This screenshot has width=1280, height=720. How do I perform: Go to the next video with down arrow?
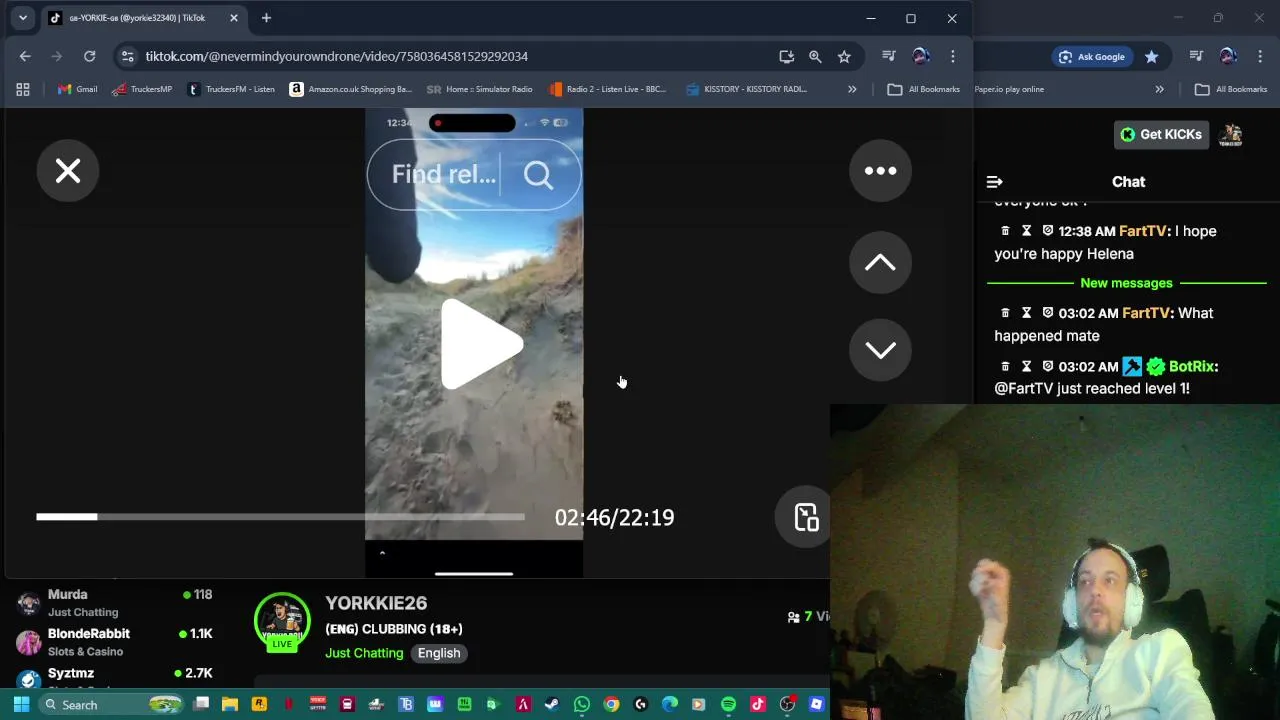880,349
